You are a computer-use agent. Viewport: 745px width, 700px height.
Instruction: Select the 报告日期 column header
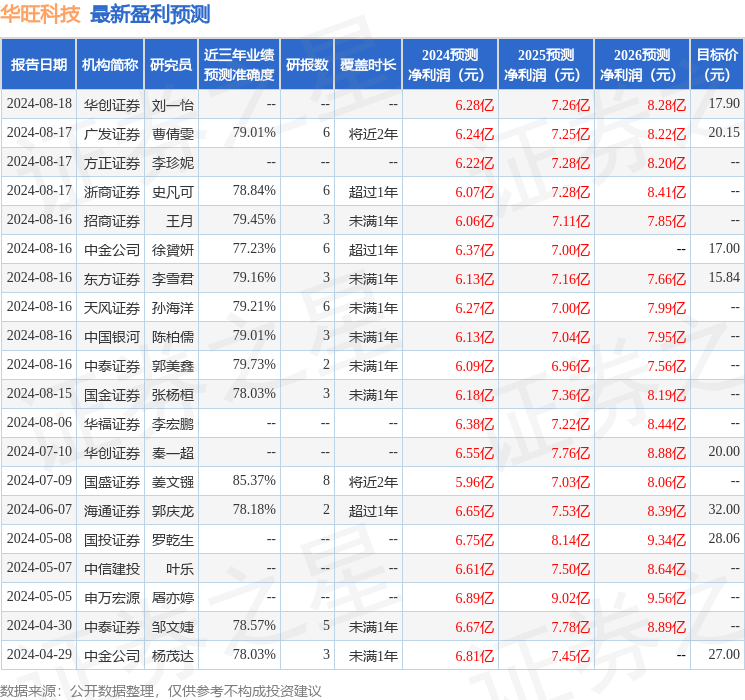click(x=38, y=65)
